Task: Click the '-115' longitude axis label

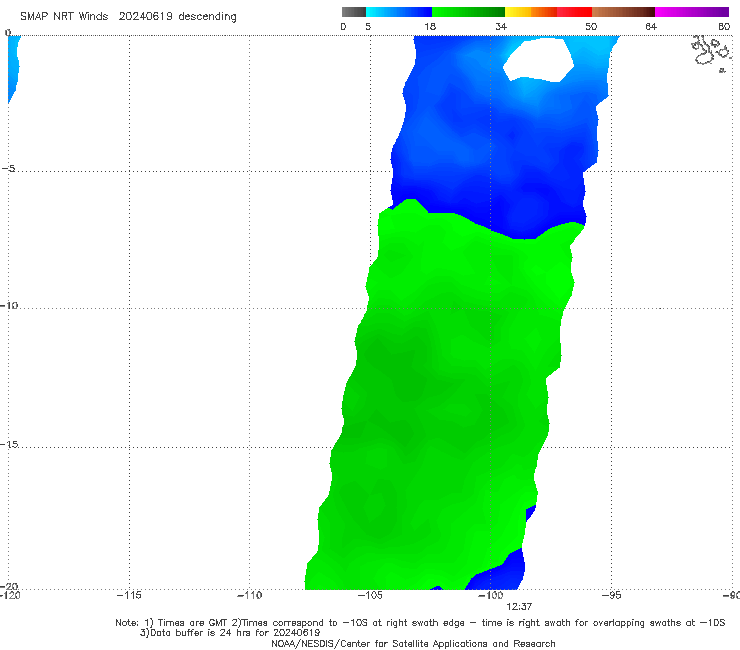Action: pyautogui.click(x=129, y=595)
